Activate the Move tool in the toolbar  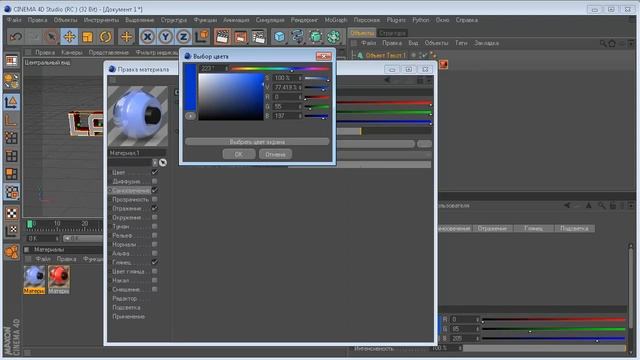coord(69,37)
